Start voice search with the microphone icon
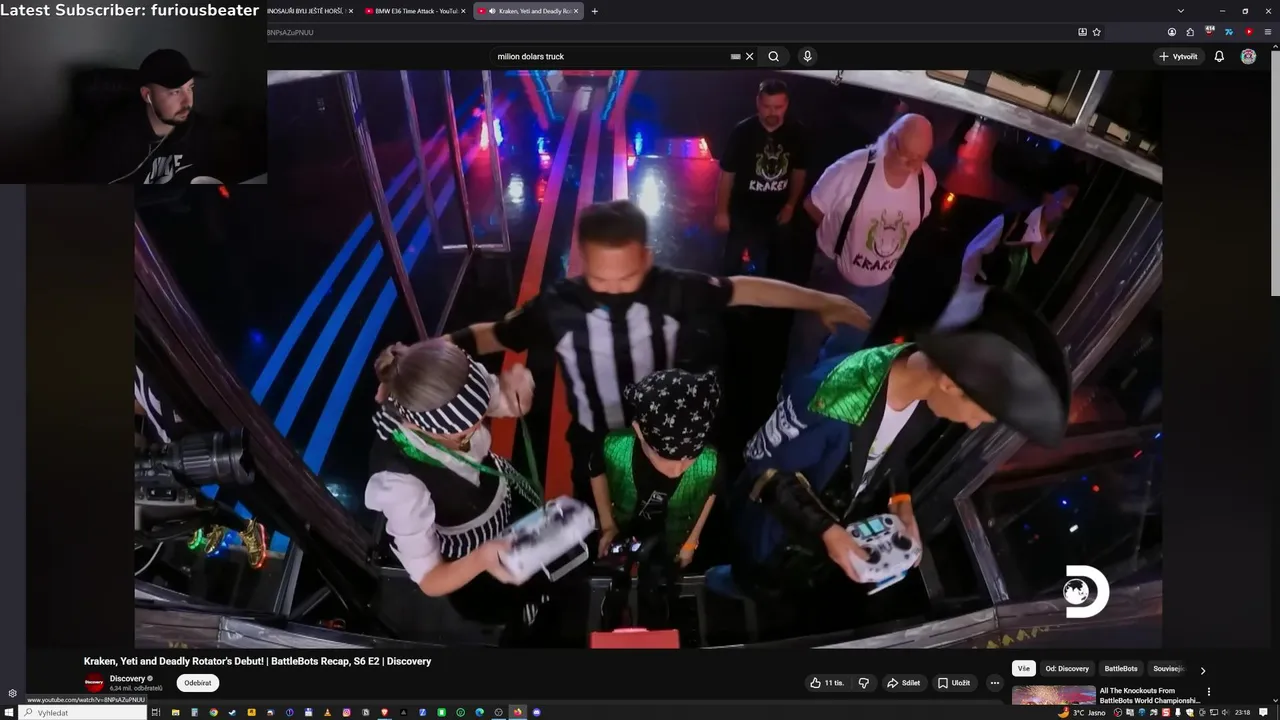Image resolution: width=1280 pixels, height=720 pixels. (807, 57)
